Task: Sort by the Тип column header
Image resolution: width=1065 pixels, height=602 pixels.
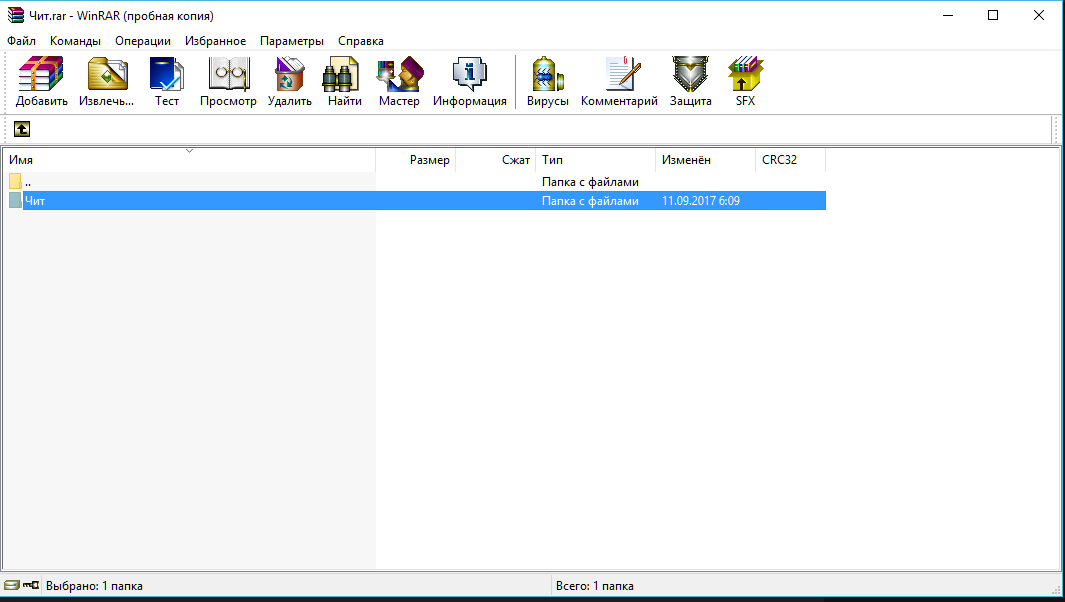Action: click(x=596, y=160)
